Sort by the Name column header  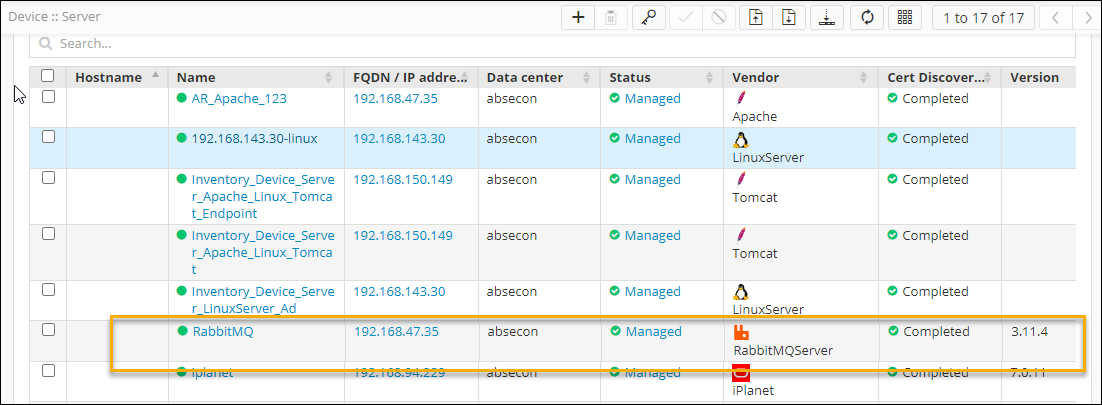click(255, 77)
